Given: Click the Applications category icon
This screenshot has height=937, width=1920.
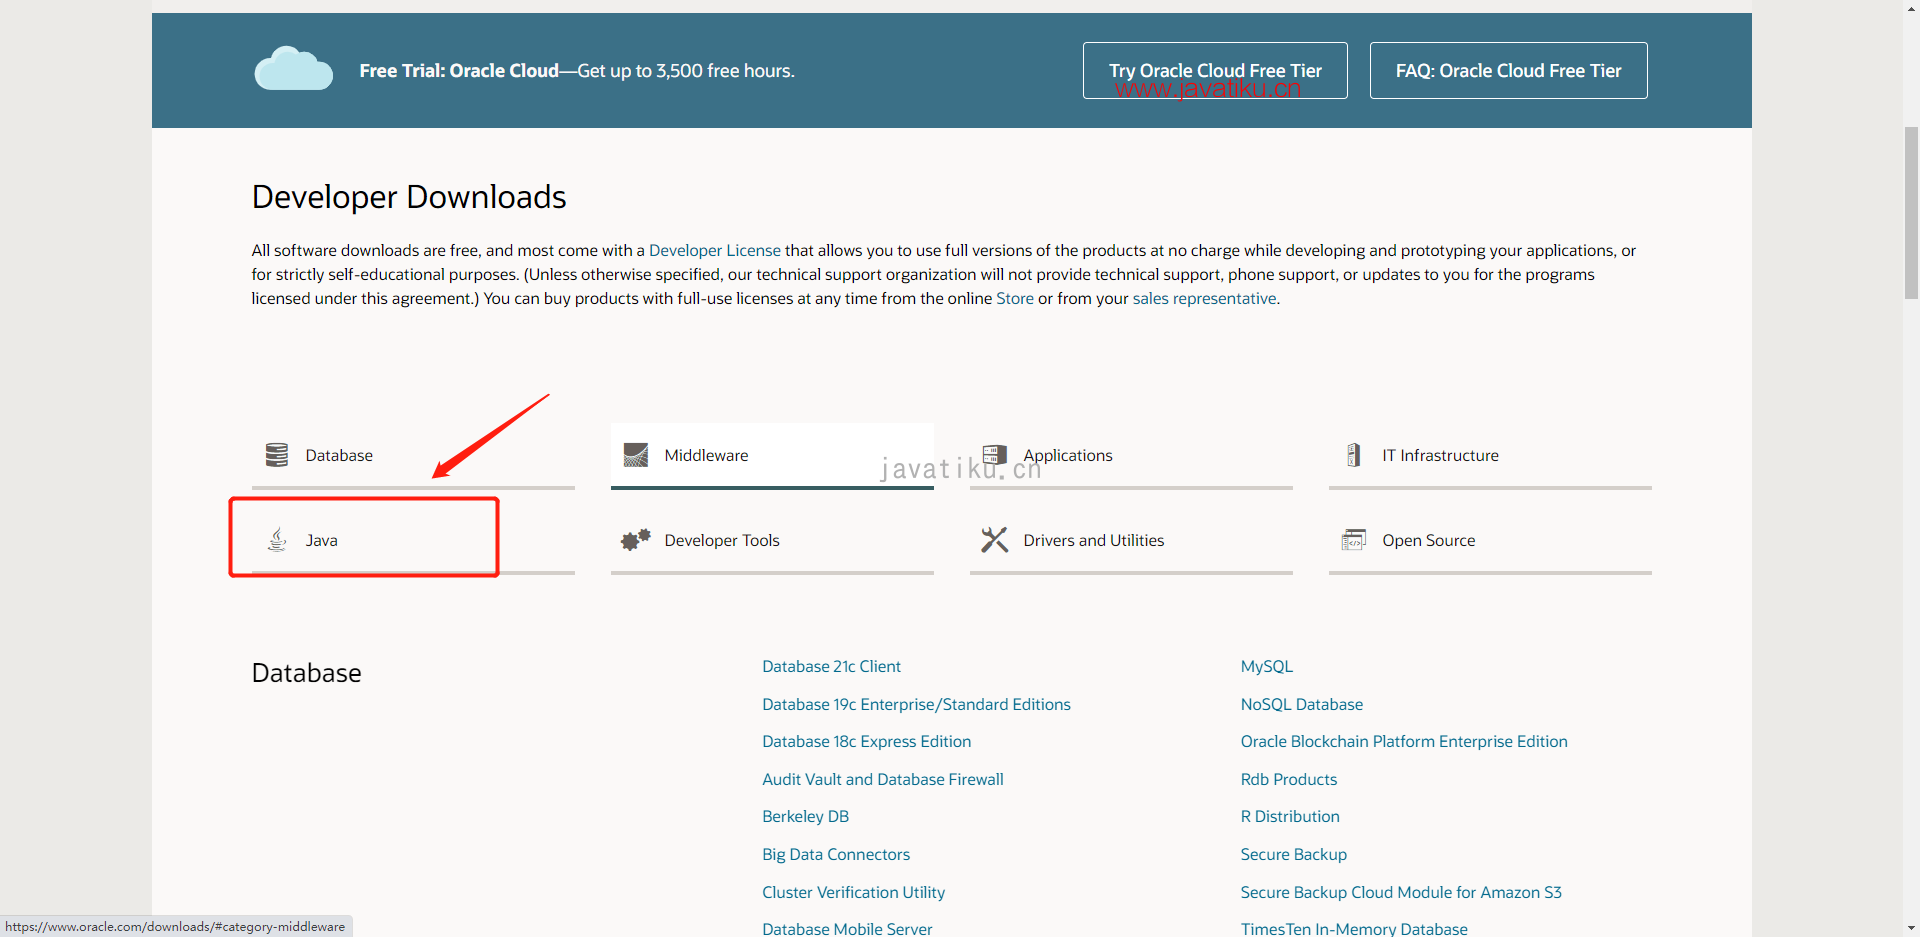Looking at the screenshot, I should click(994, 455).
